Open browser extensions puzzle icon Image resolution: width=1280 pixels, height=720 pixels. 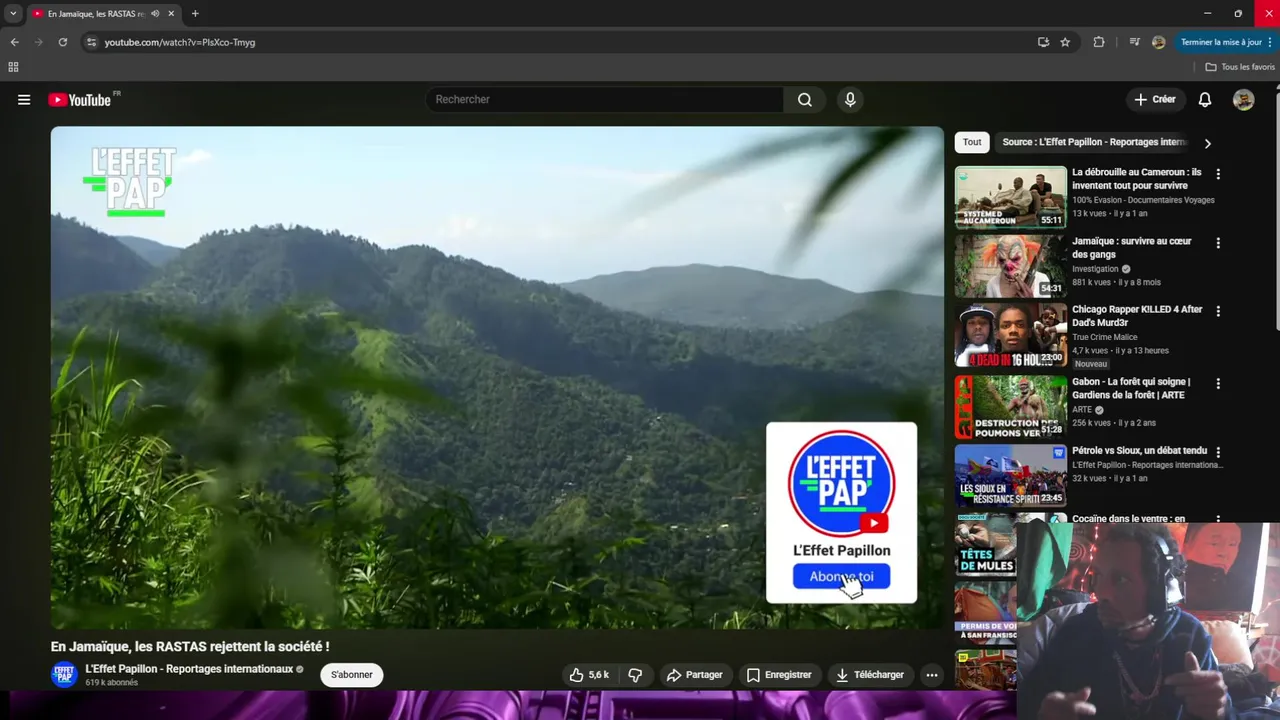1099,42
